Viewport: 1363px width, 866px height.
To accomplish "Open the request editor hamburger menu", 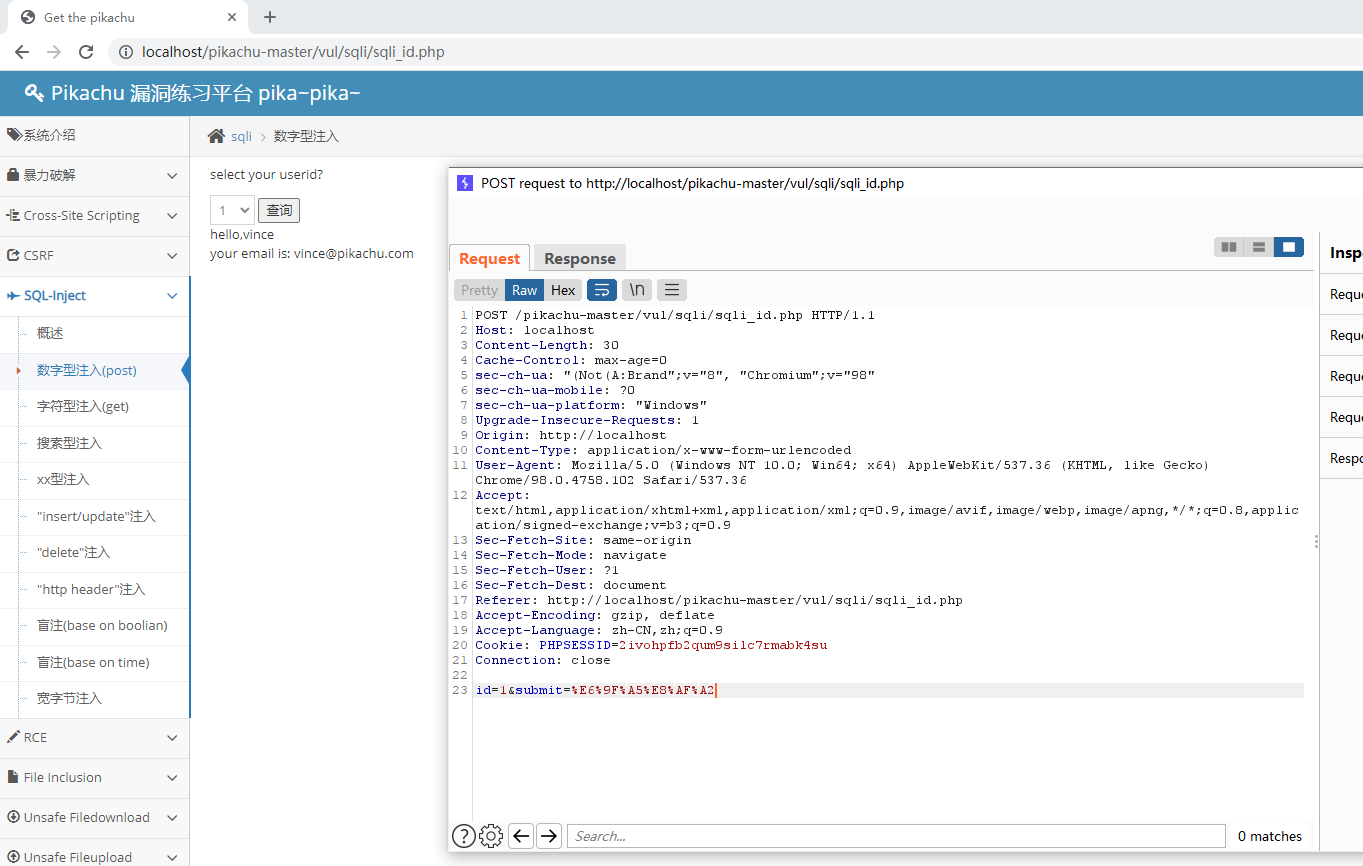I will pyautogui.click(x=672, y=290).
